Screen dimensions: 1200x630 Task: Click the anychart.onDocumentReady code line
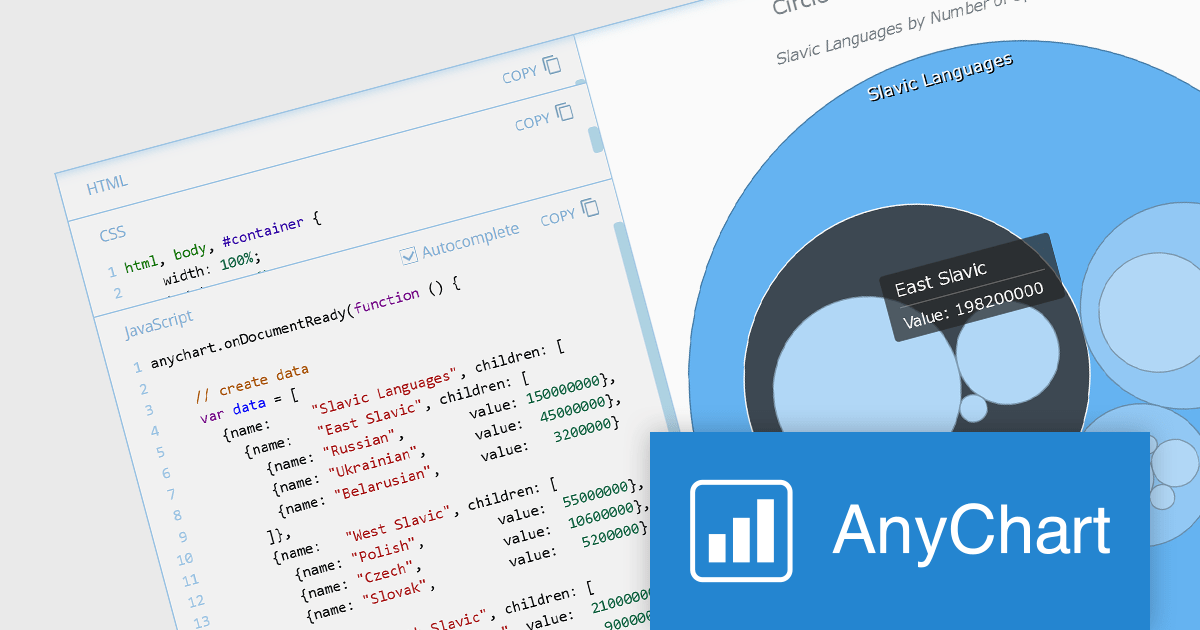click(x=305, y=321)
